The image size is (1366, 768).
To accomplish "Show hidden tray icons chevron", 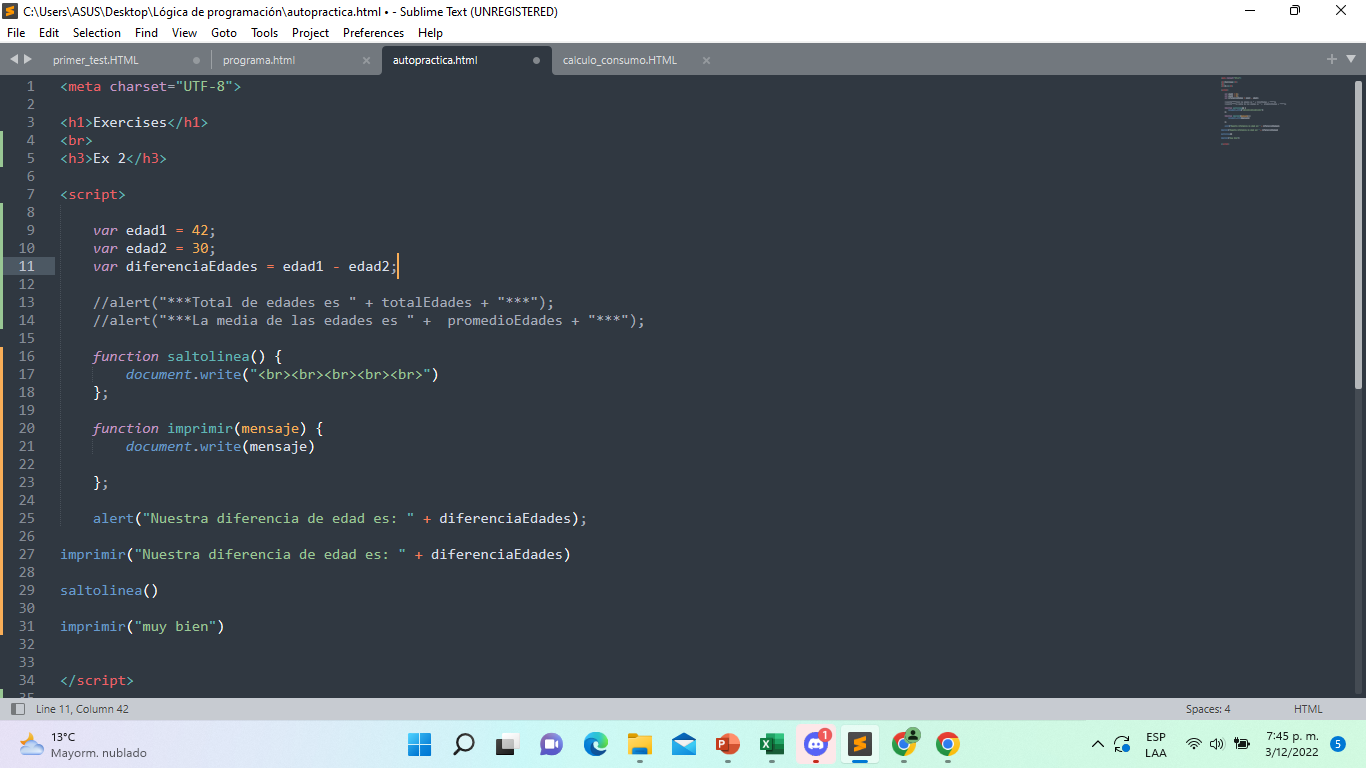I will coord(1098,744).
